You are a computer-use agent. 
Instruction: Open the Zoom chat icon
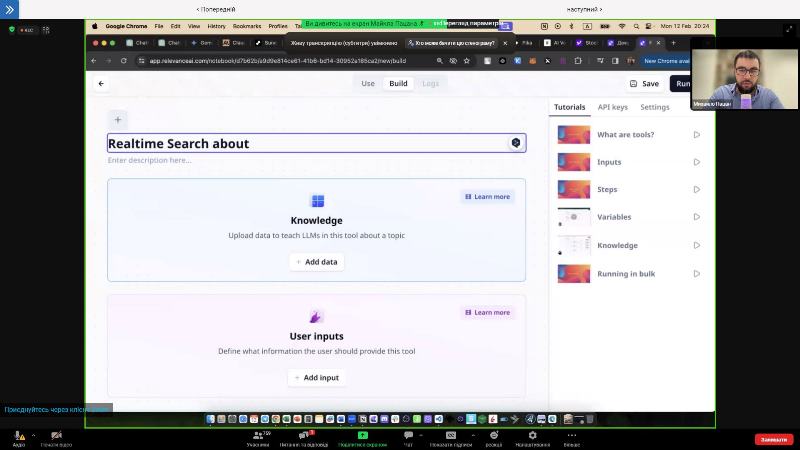(x=408, y=436)
